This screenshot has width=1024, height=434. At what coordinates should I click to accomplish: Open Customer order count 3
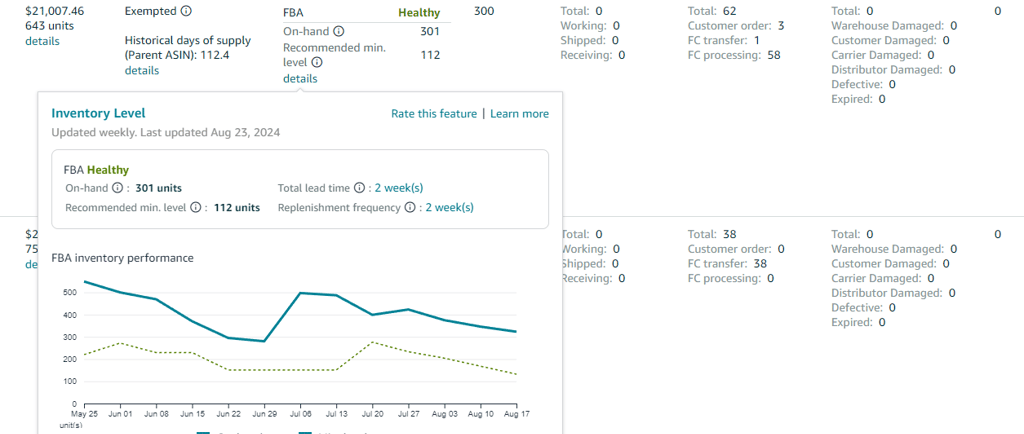tap(781, 26)
